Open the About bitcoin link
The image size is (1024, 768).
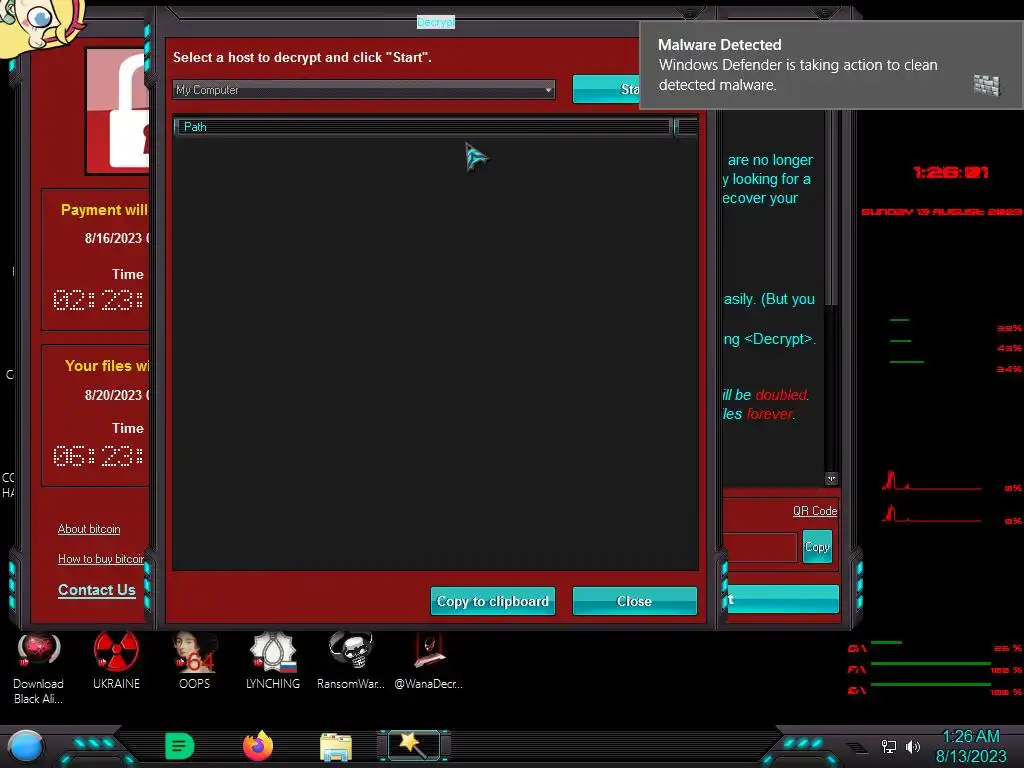point(89,529)
